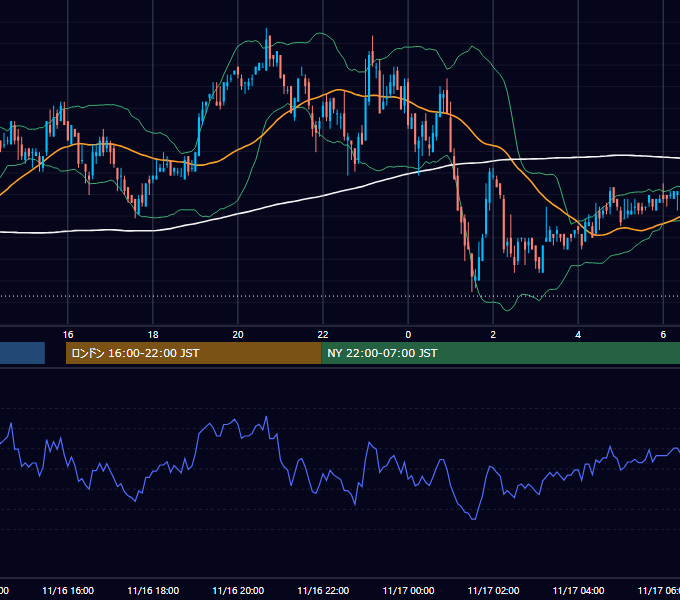Image resolution: width=680 pixels, height=600 pixels.
Task: Click the 2 hour label on price chart axis
Action: [x=493, y=335]
